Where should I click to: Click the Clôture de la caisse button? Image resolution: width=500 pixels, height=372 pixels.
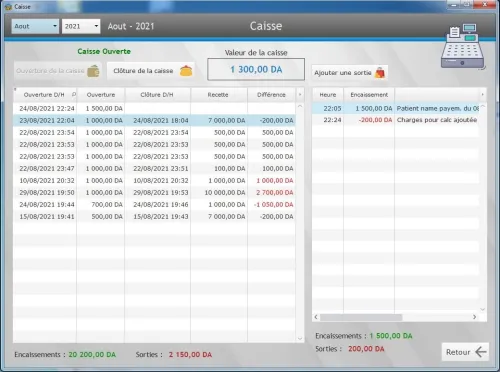pos(151,71)
